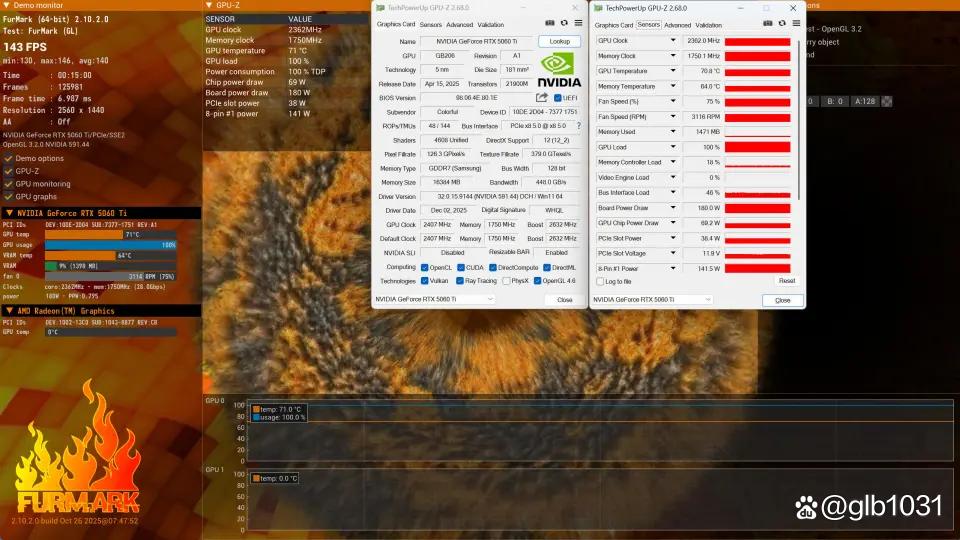The image size is (960, 540).
Task: Click the FurMark flame logo
Action: 78,447
